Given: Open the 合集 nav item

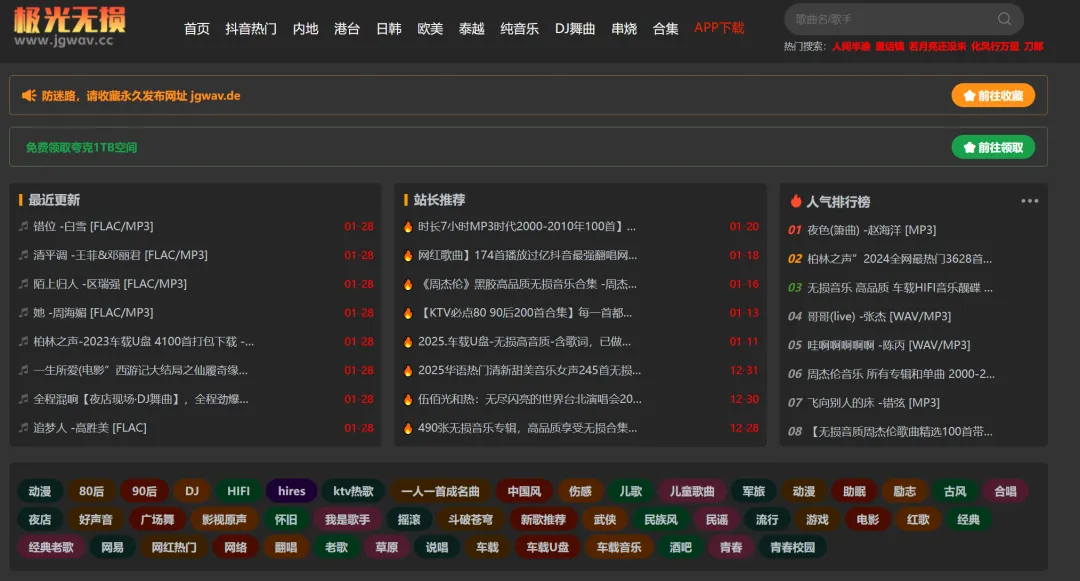Looking at the screenshot, I should tap(665, 28).
